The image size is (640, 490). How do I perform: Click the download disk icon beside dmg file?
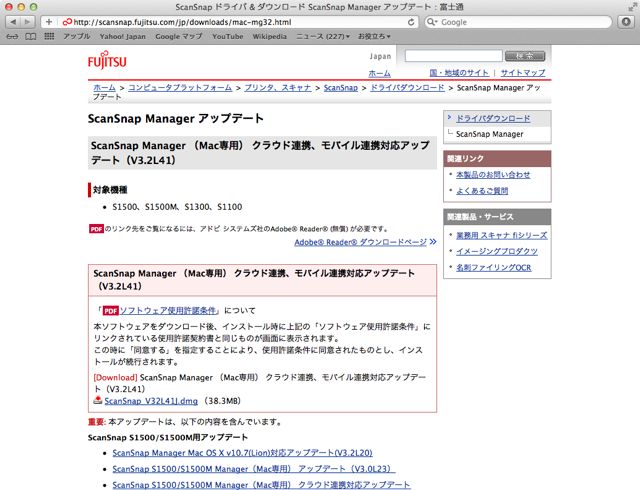pyautogui.click(x=98, y=400)
